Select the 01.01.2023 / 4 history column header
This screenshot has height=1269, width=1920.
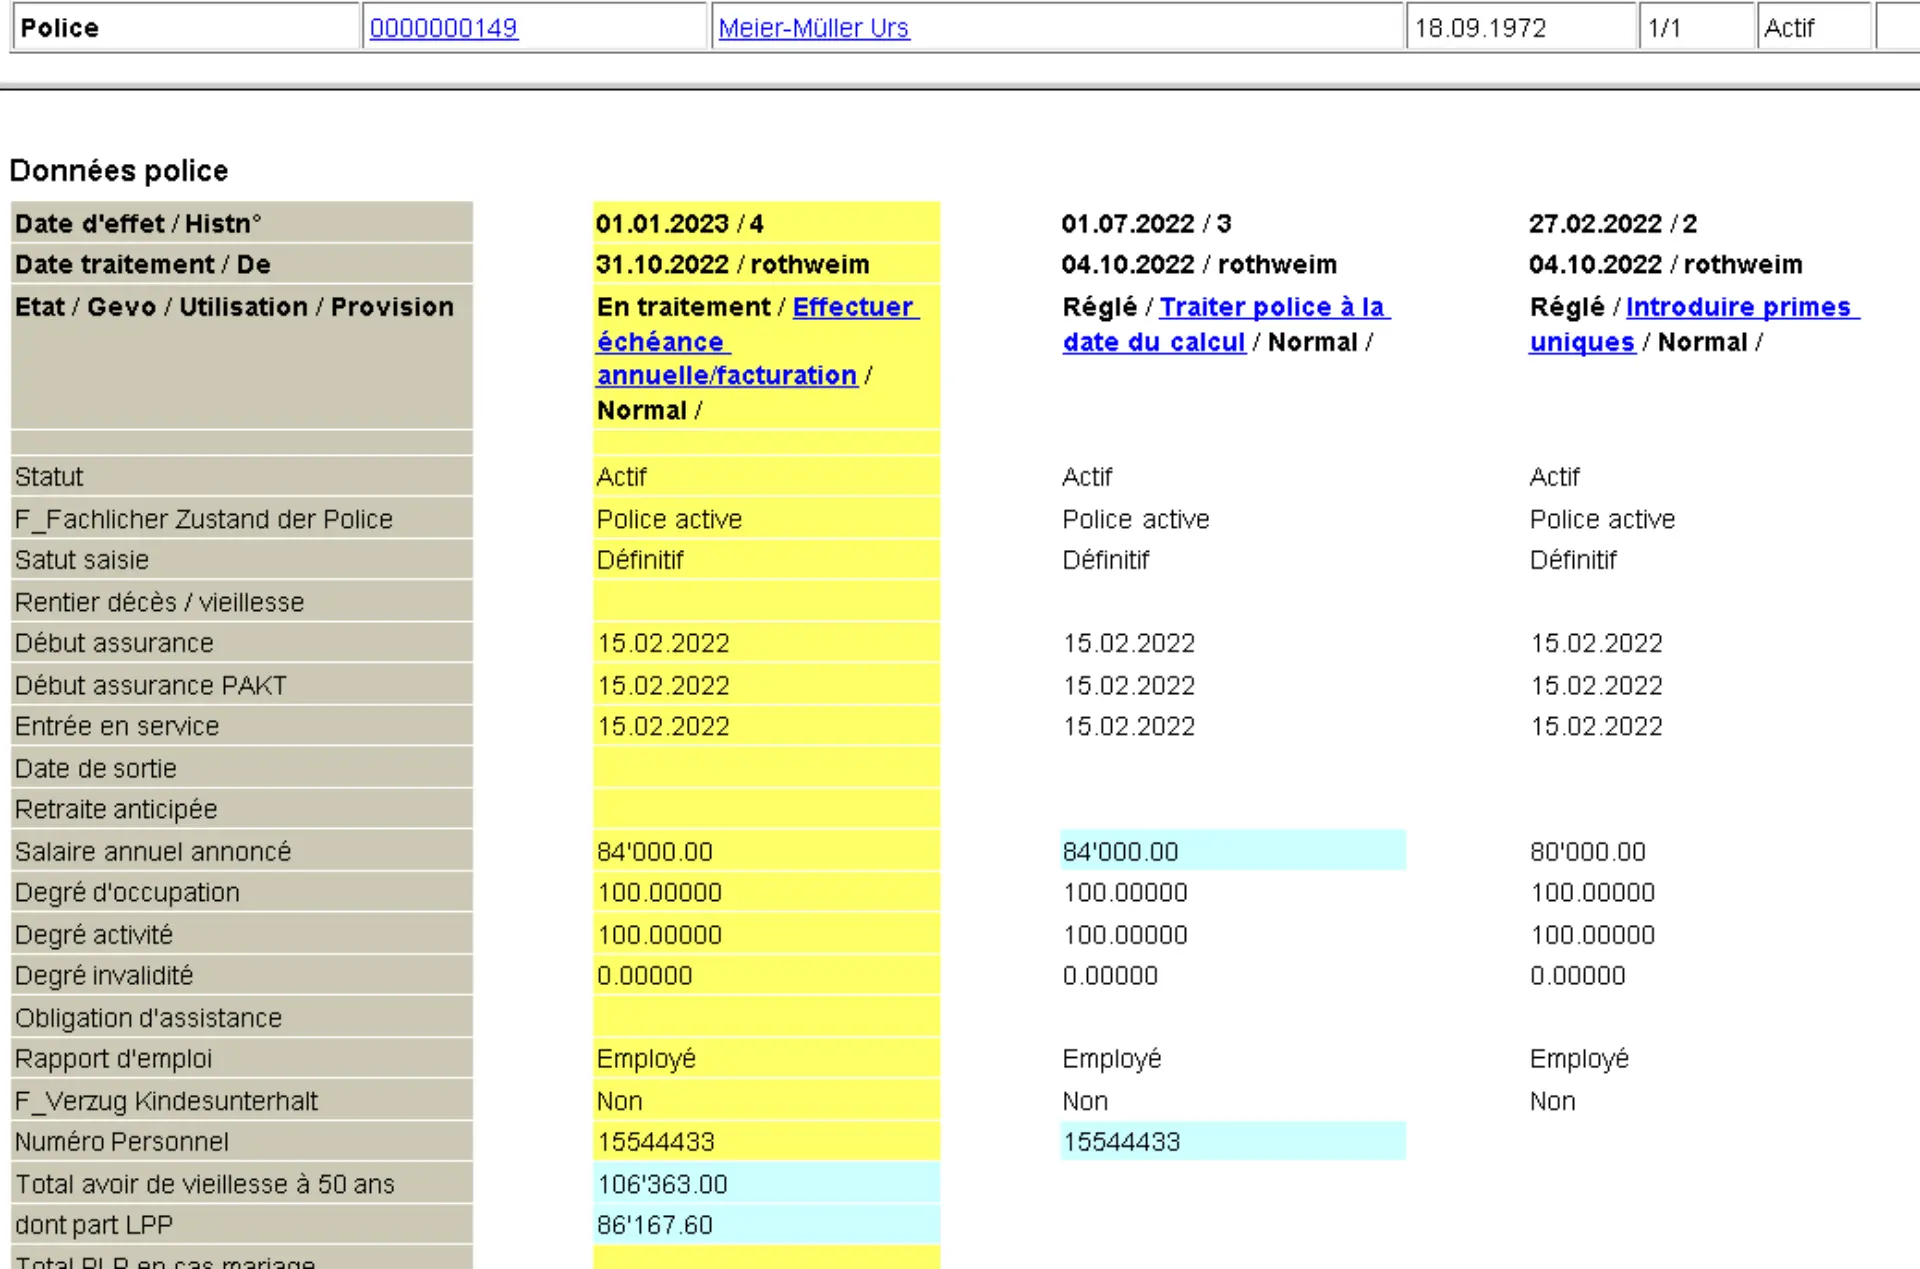pos(679,223)
